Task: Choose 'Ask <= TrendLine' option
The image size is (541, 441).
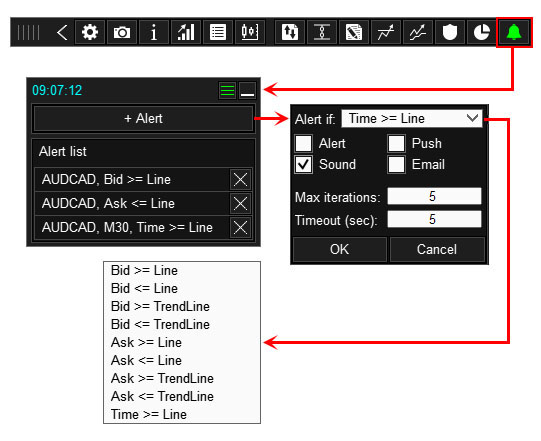Action: (x=182, y=396)
